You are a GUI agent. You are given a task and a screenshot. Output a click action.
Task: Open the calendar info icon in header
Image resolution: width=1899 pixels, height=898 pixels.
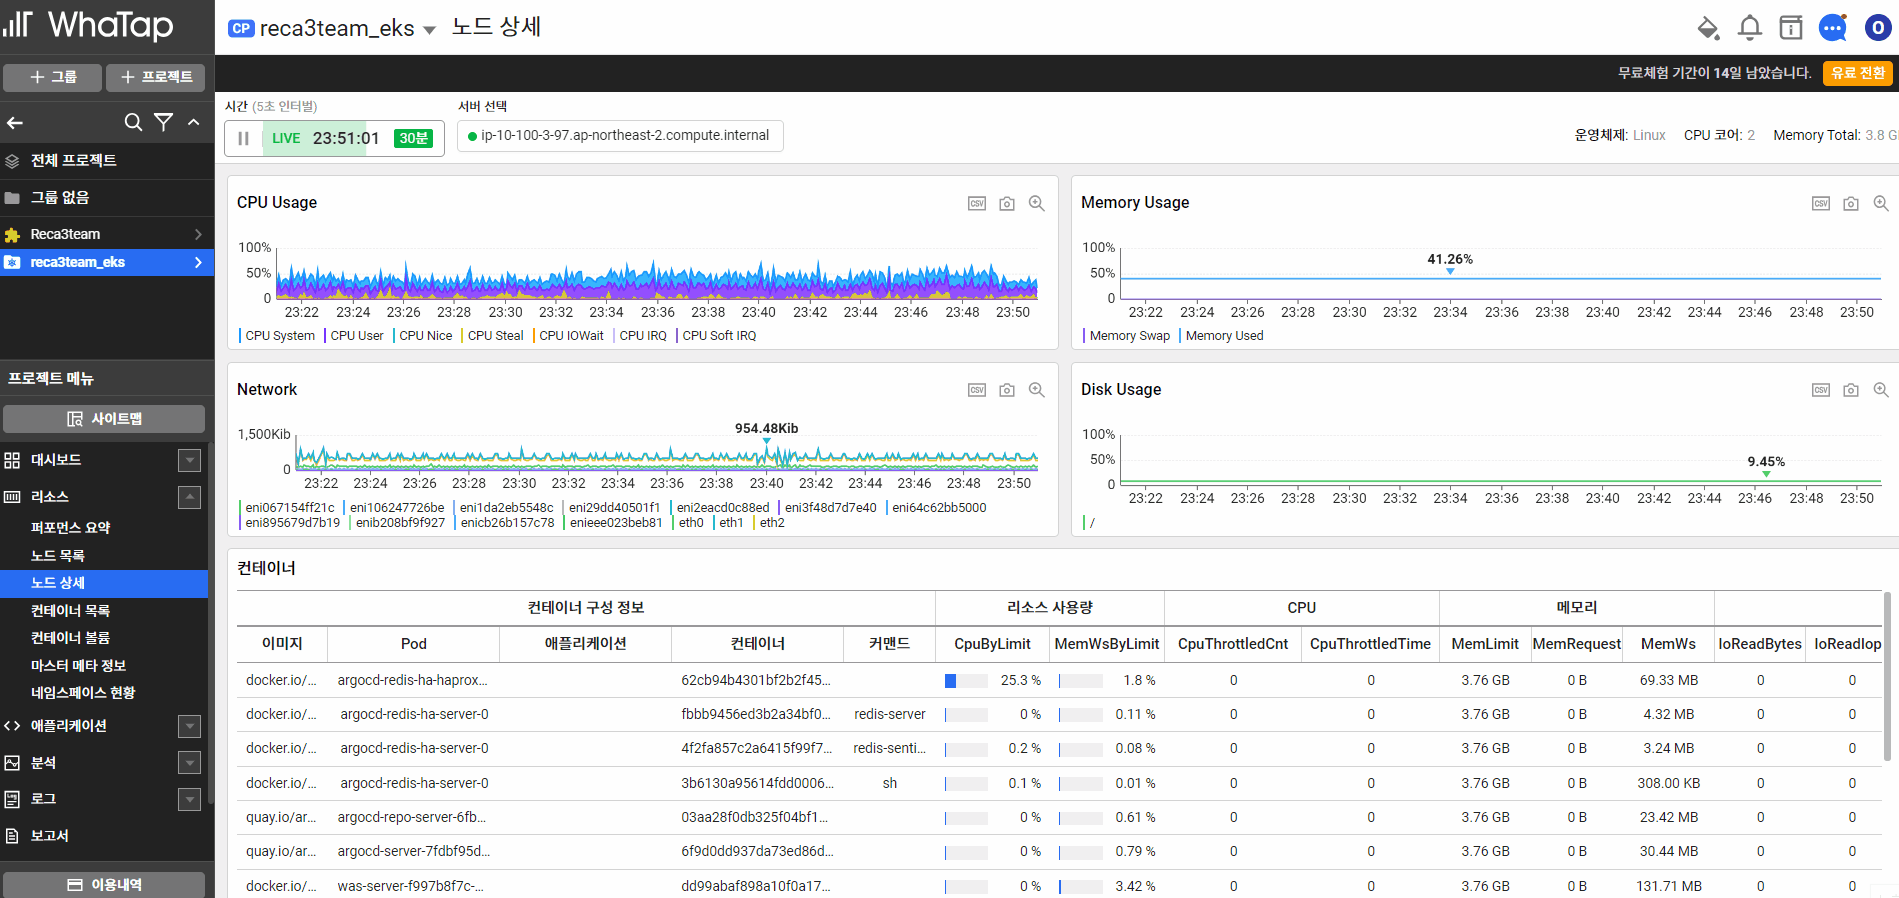[1791, 28]
